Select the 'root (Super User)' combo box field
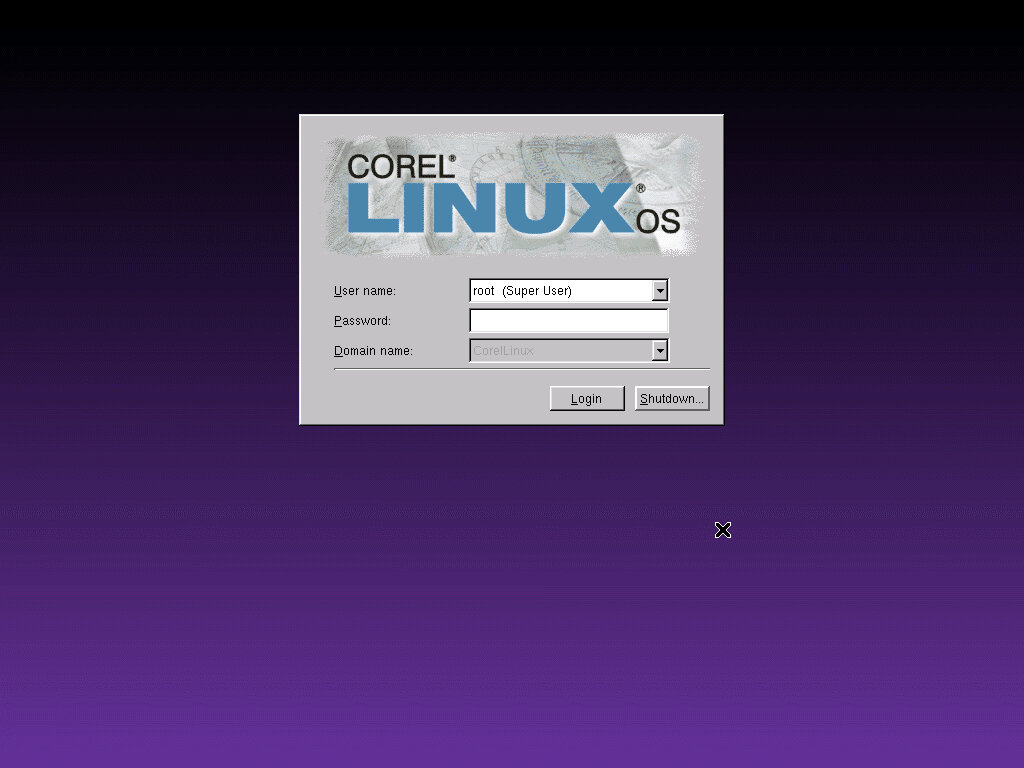Screen dimensions: 1024x768 [x=560, y=291]
